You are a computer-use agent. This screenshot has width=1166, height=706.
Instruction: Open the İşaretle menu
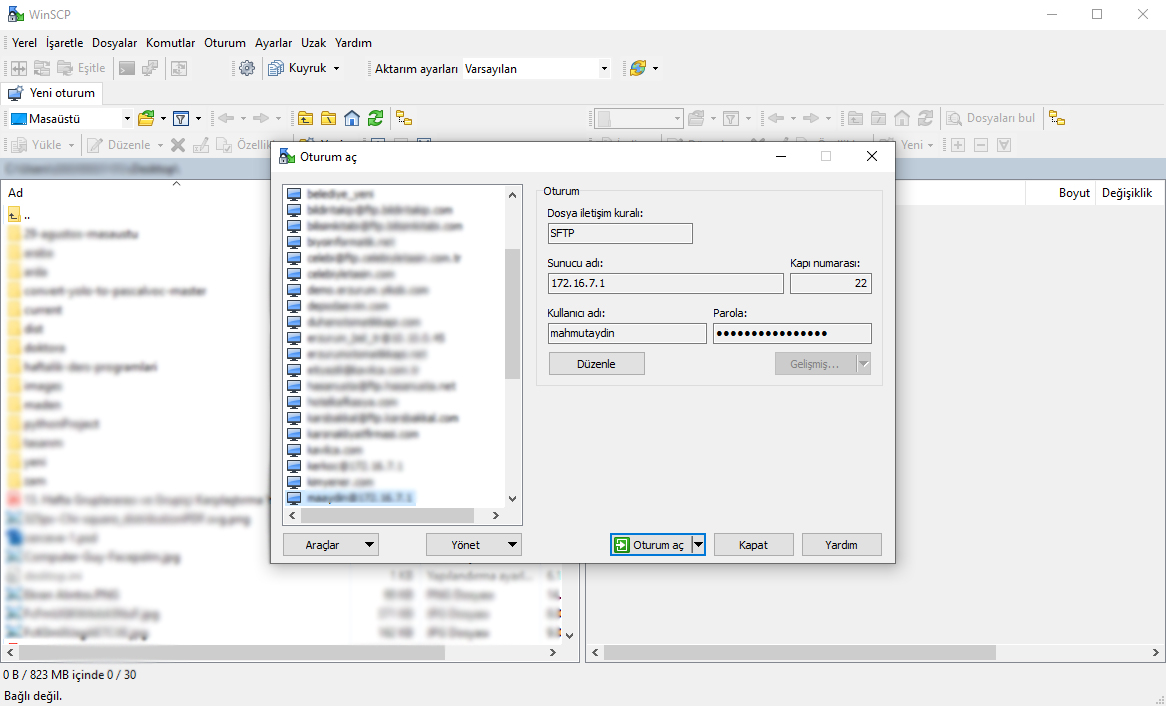(x=65, y=43)
